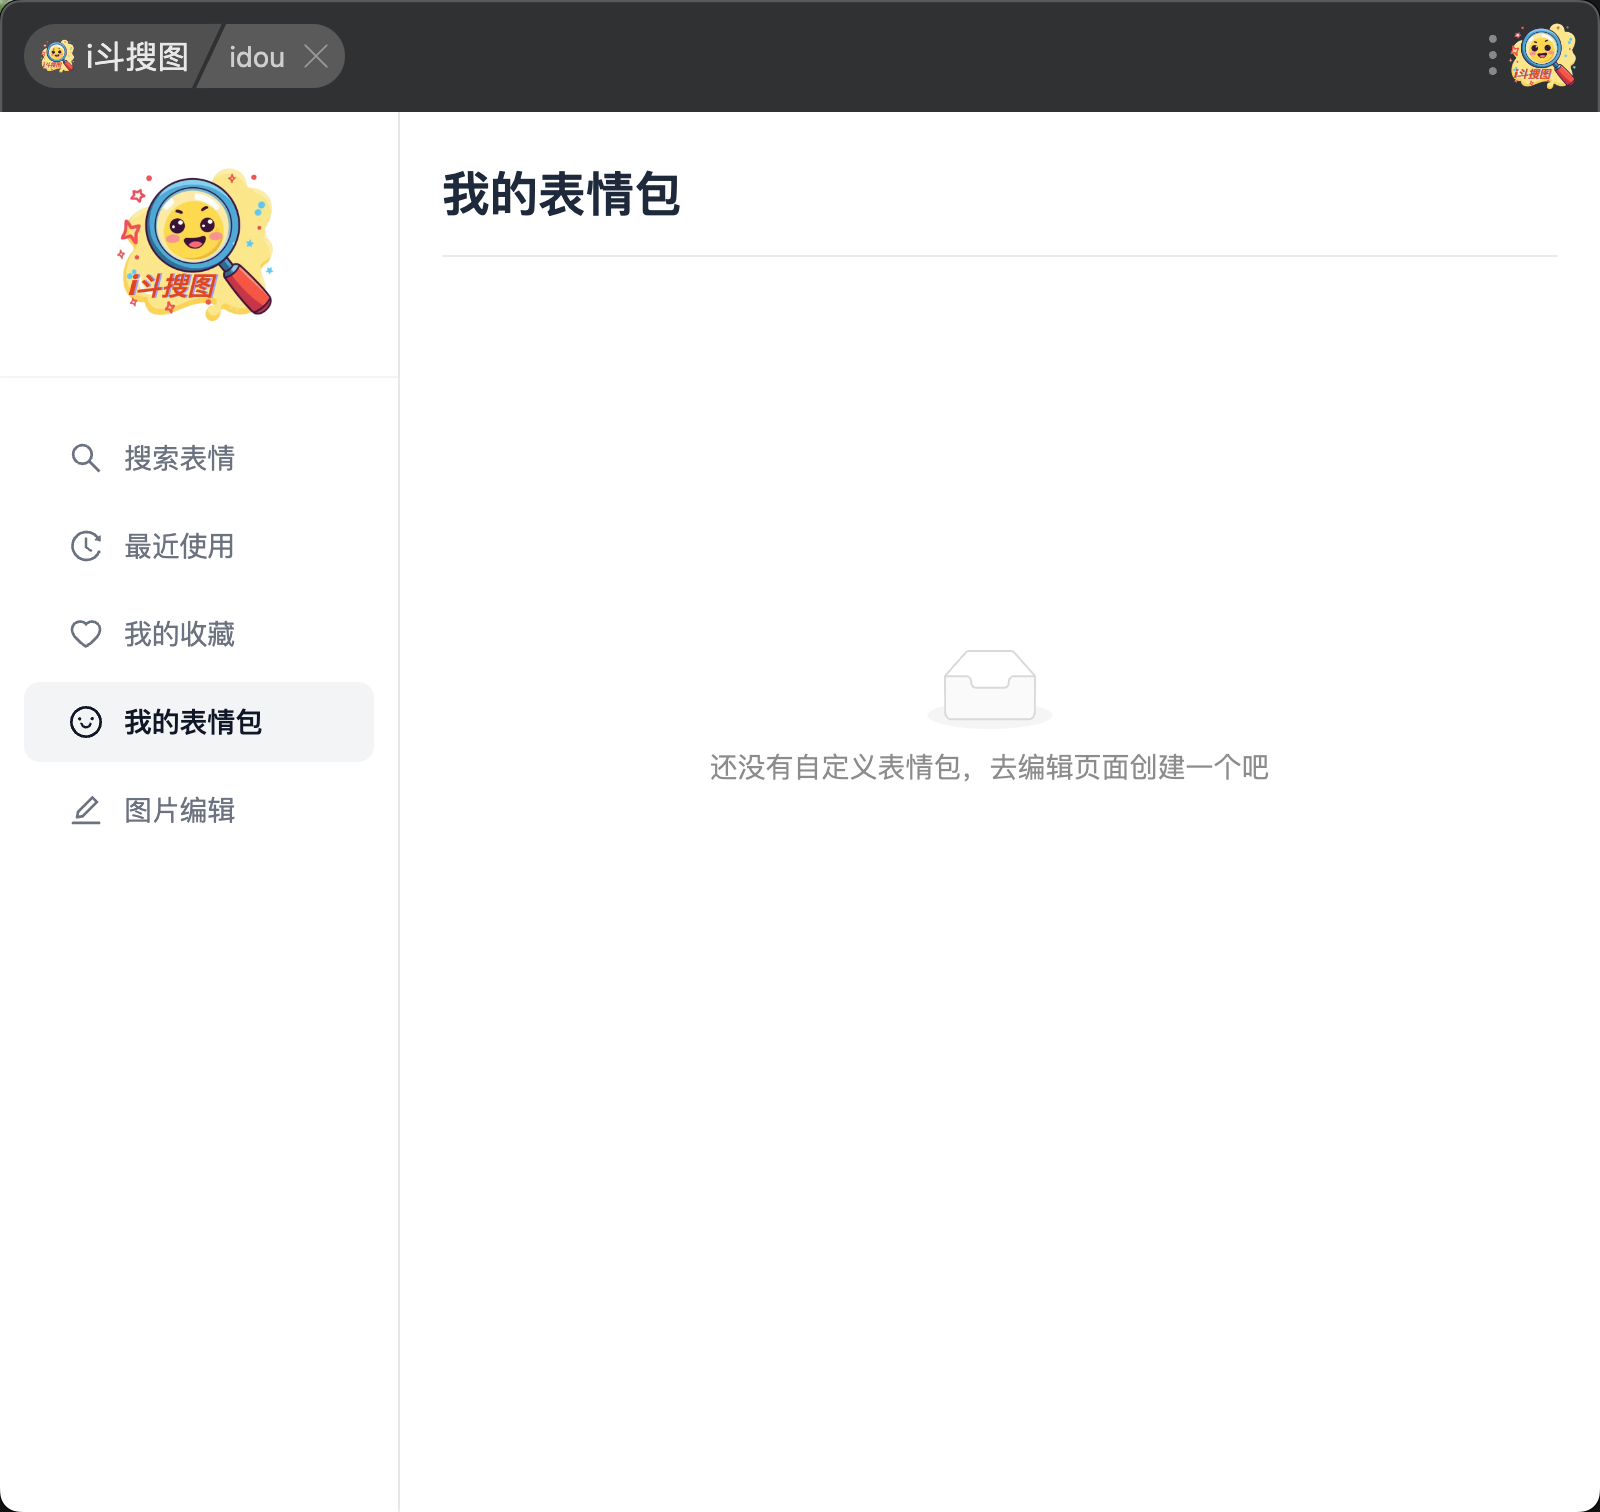Click the pencil icon beside 图片编辑
The height and width of the screenshot is (1512, 1600).
(x=86, y=810)
